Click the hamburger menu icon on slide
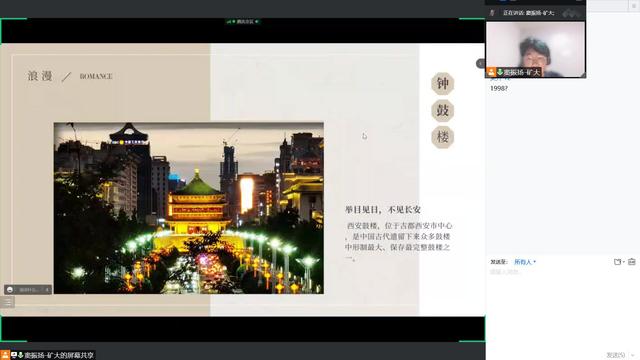 [x=7, y=302]
